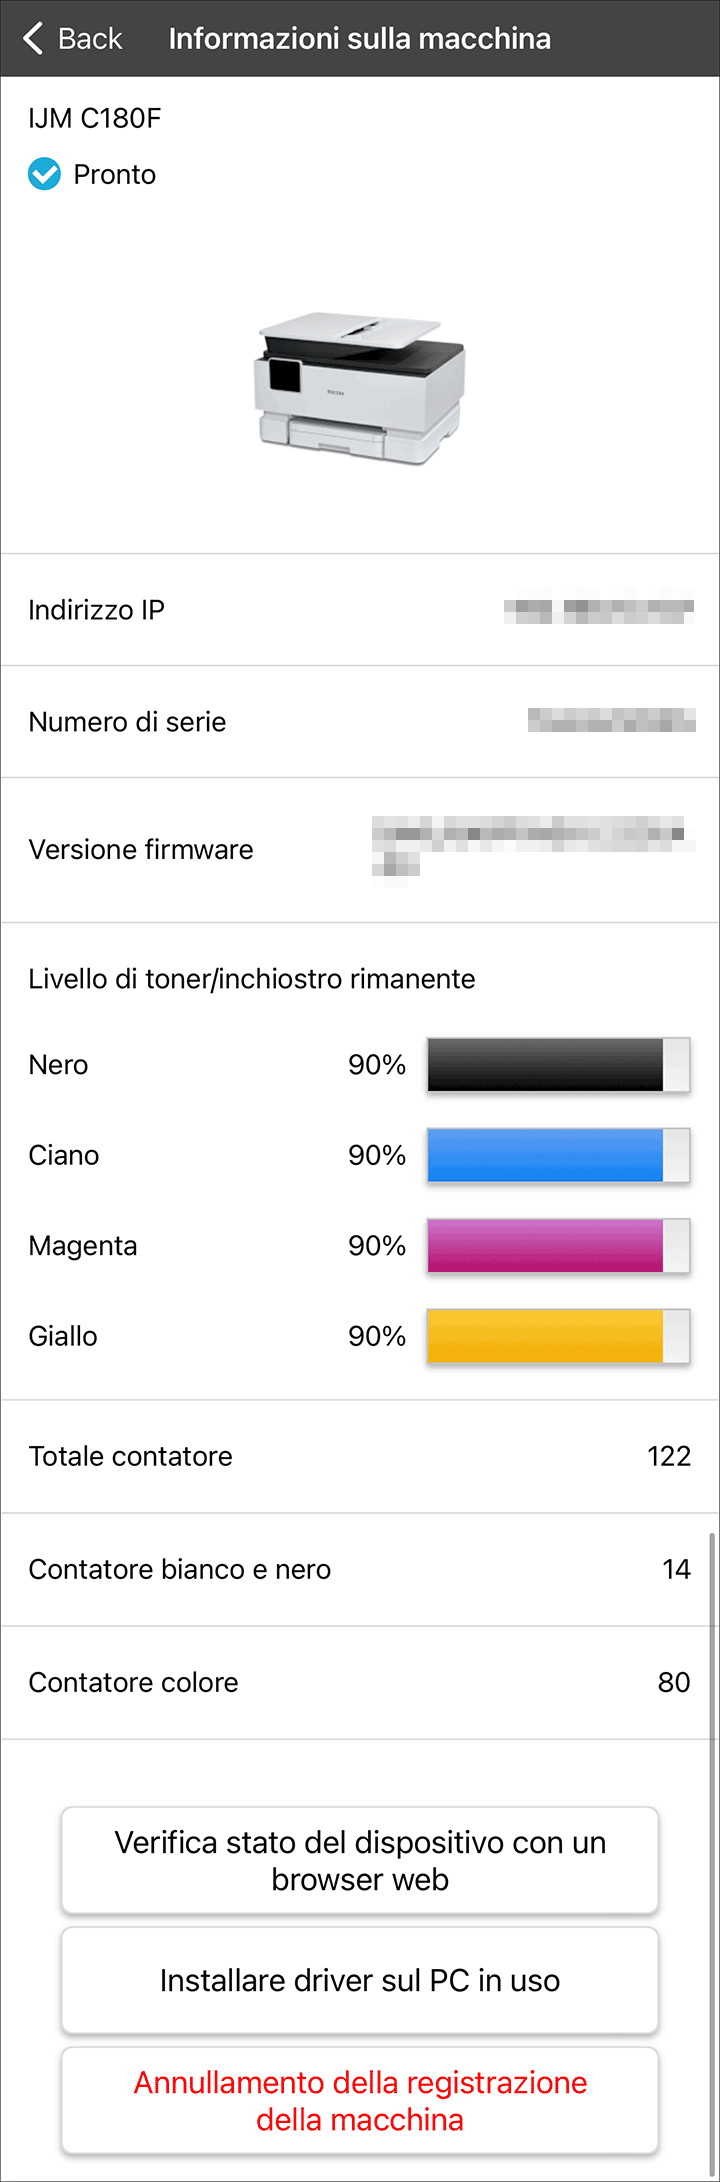Tap 'Installare driver sul PC in uso'
The image size is (720, 2182).
pos(360,1980)
